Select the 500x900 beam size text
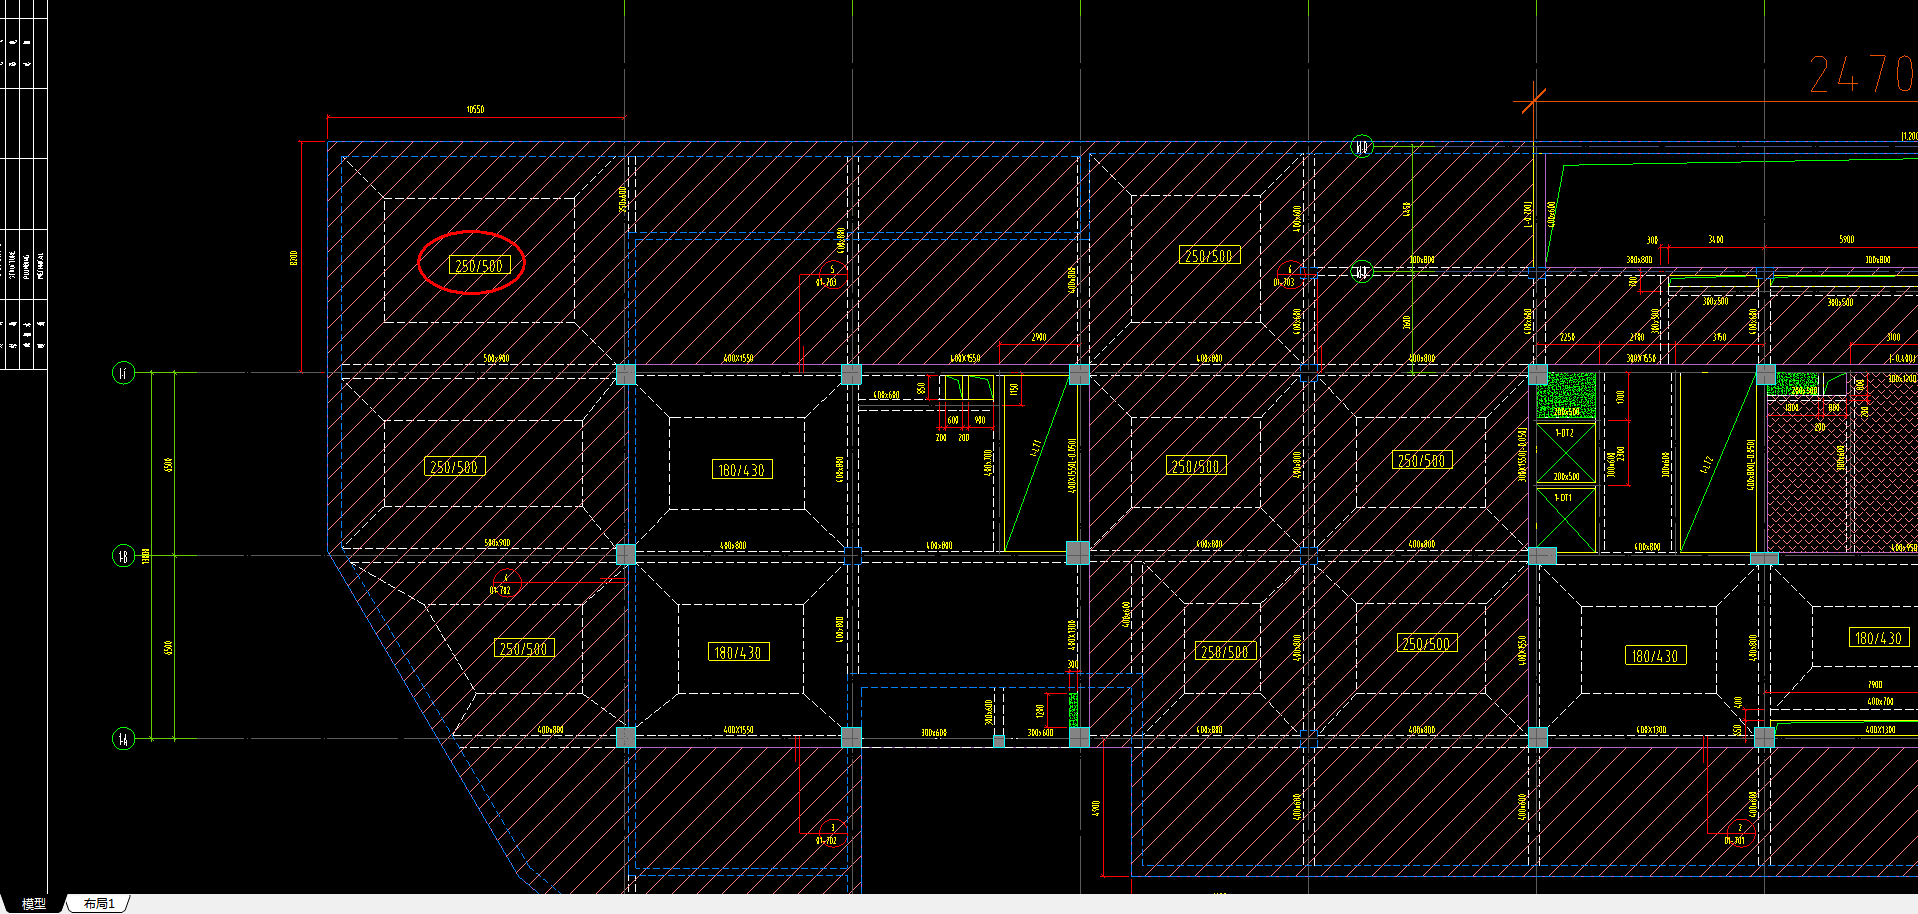This screenshot has height=914, width=1918. pyautogui.click(x=496, y=357)
